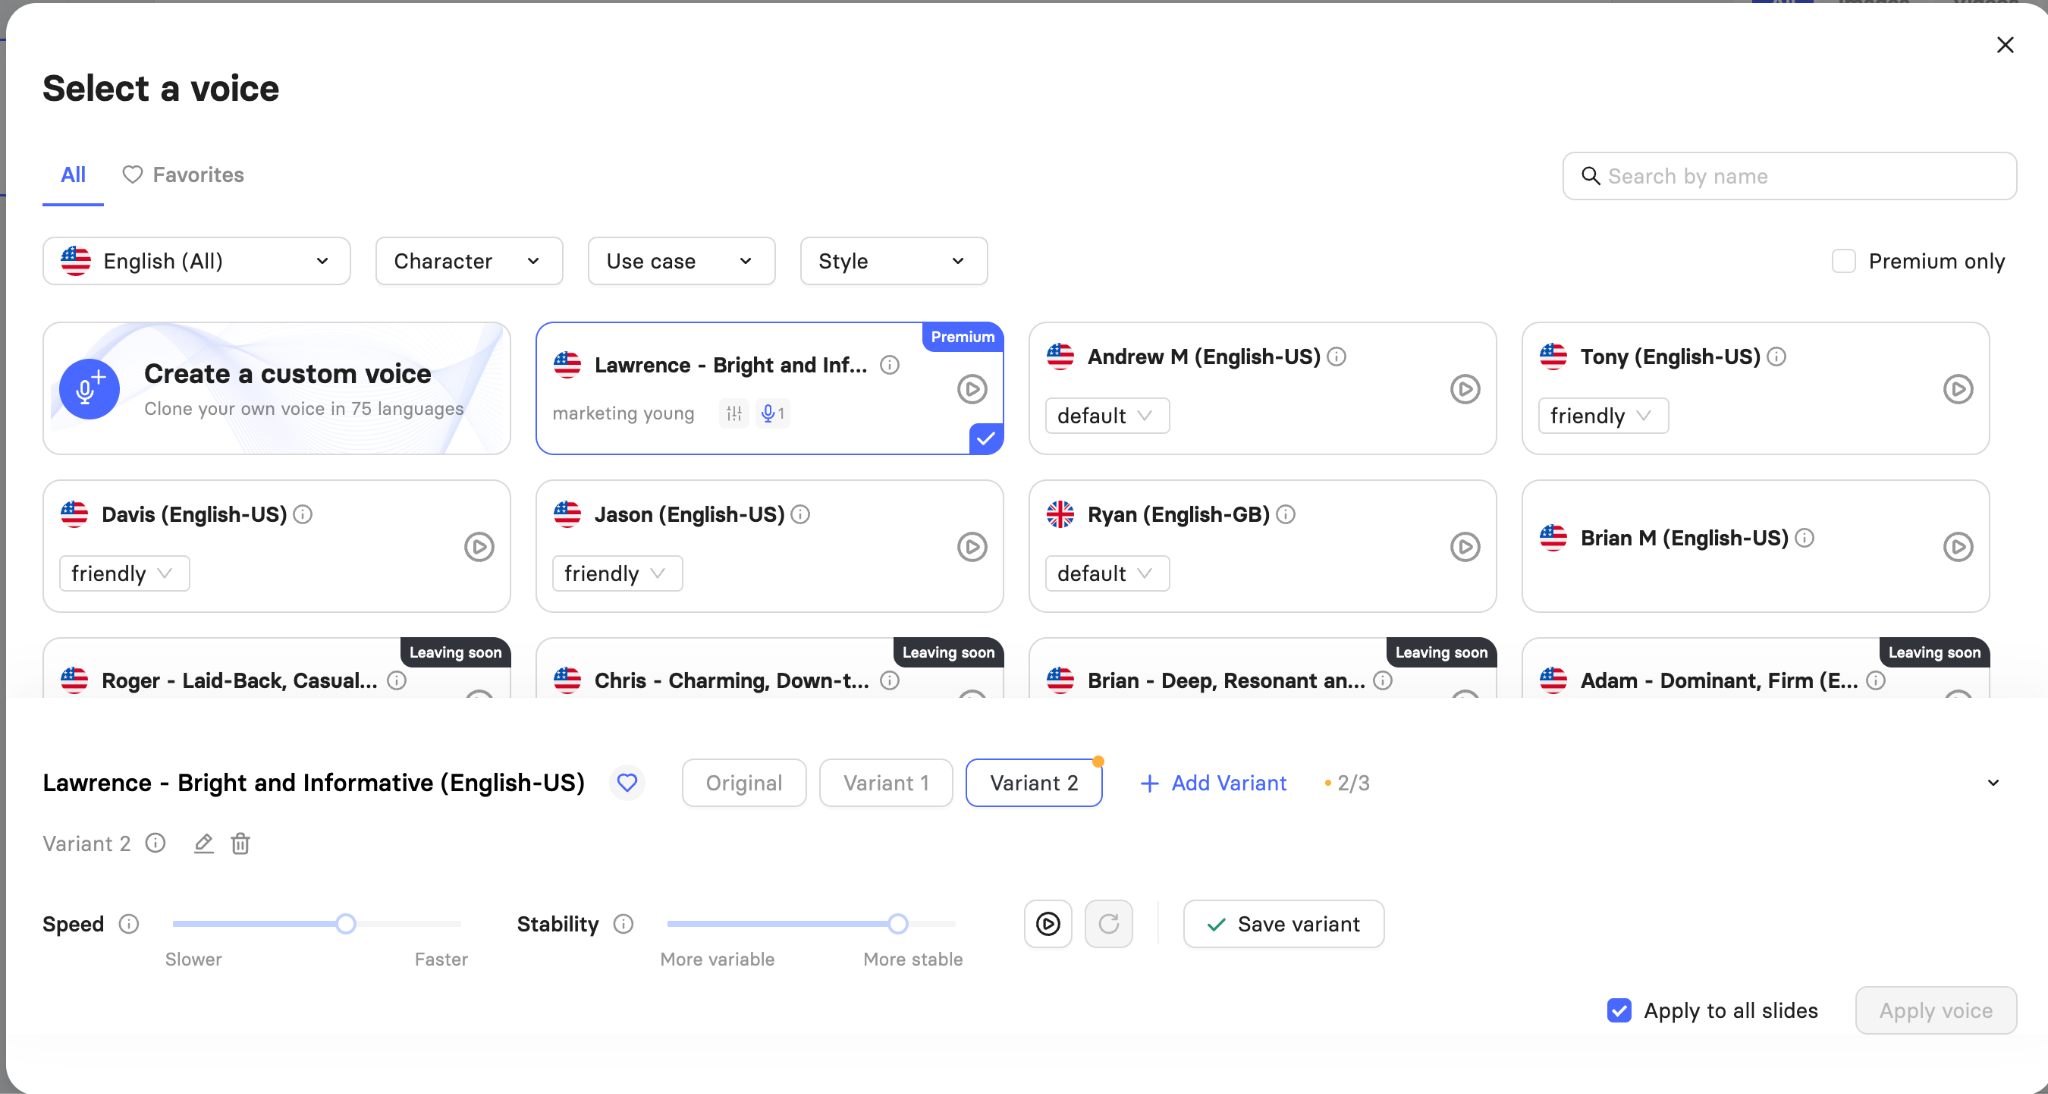Image resolution: width=2048 pixels, height=1094 pixels.
Task: Open info icon for Lawrence voice card
Action: (x=889, y=365)
